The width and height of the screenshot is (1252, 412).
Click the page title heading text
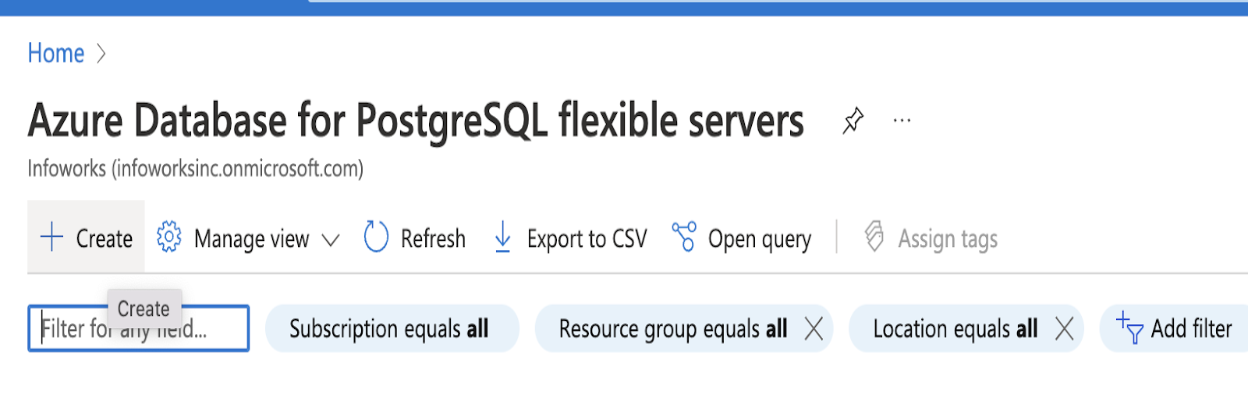pos(416,122)
